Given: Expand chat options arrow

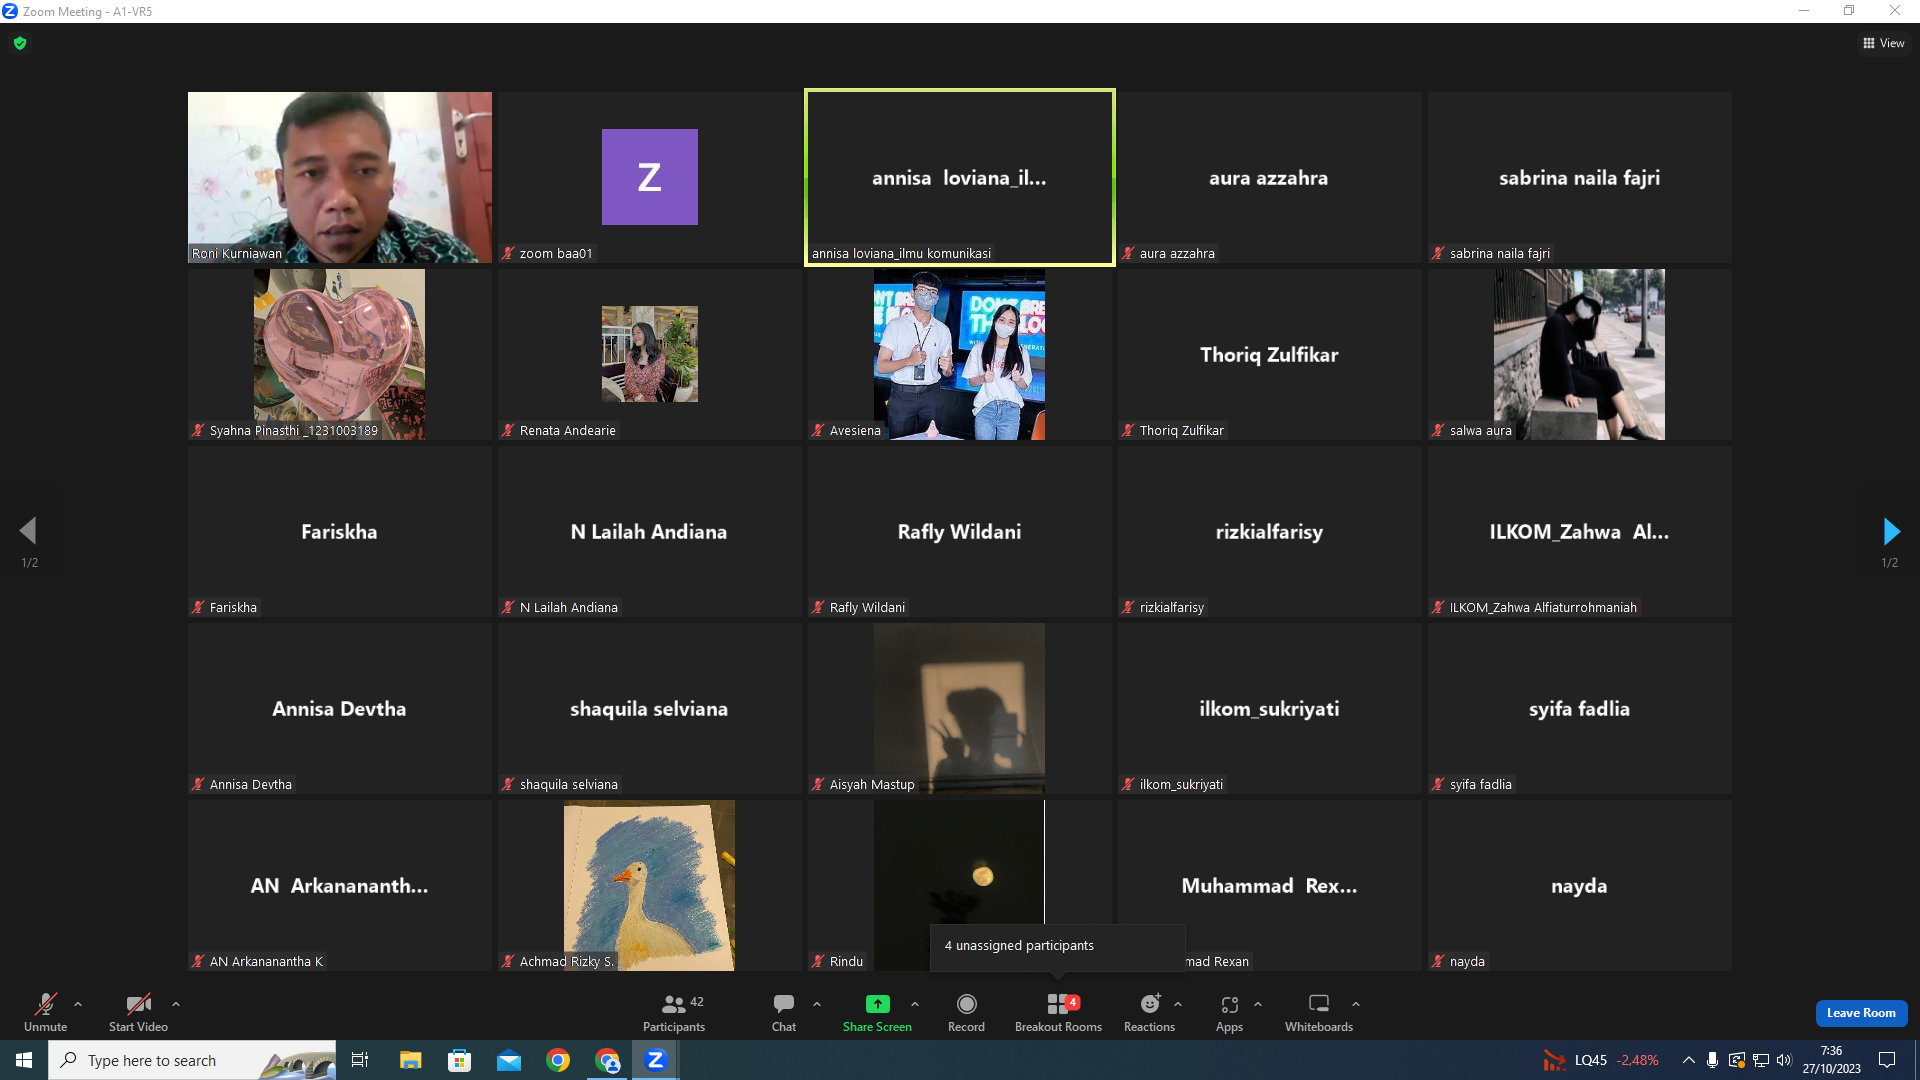Looking at the screenshot, I should coord(817,1004).
